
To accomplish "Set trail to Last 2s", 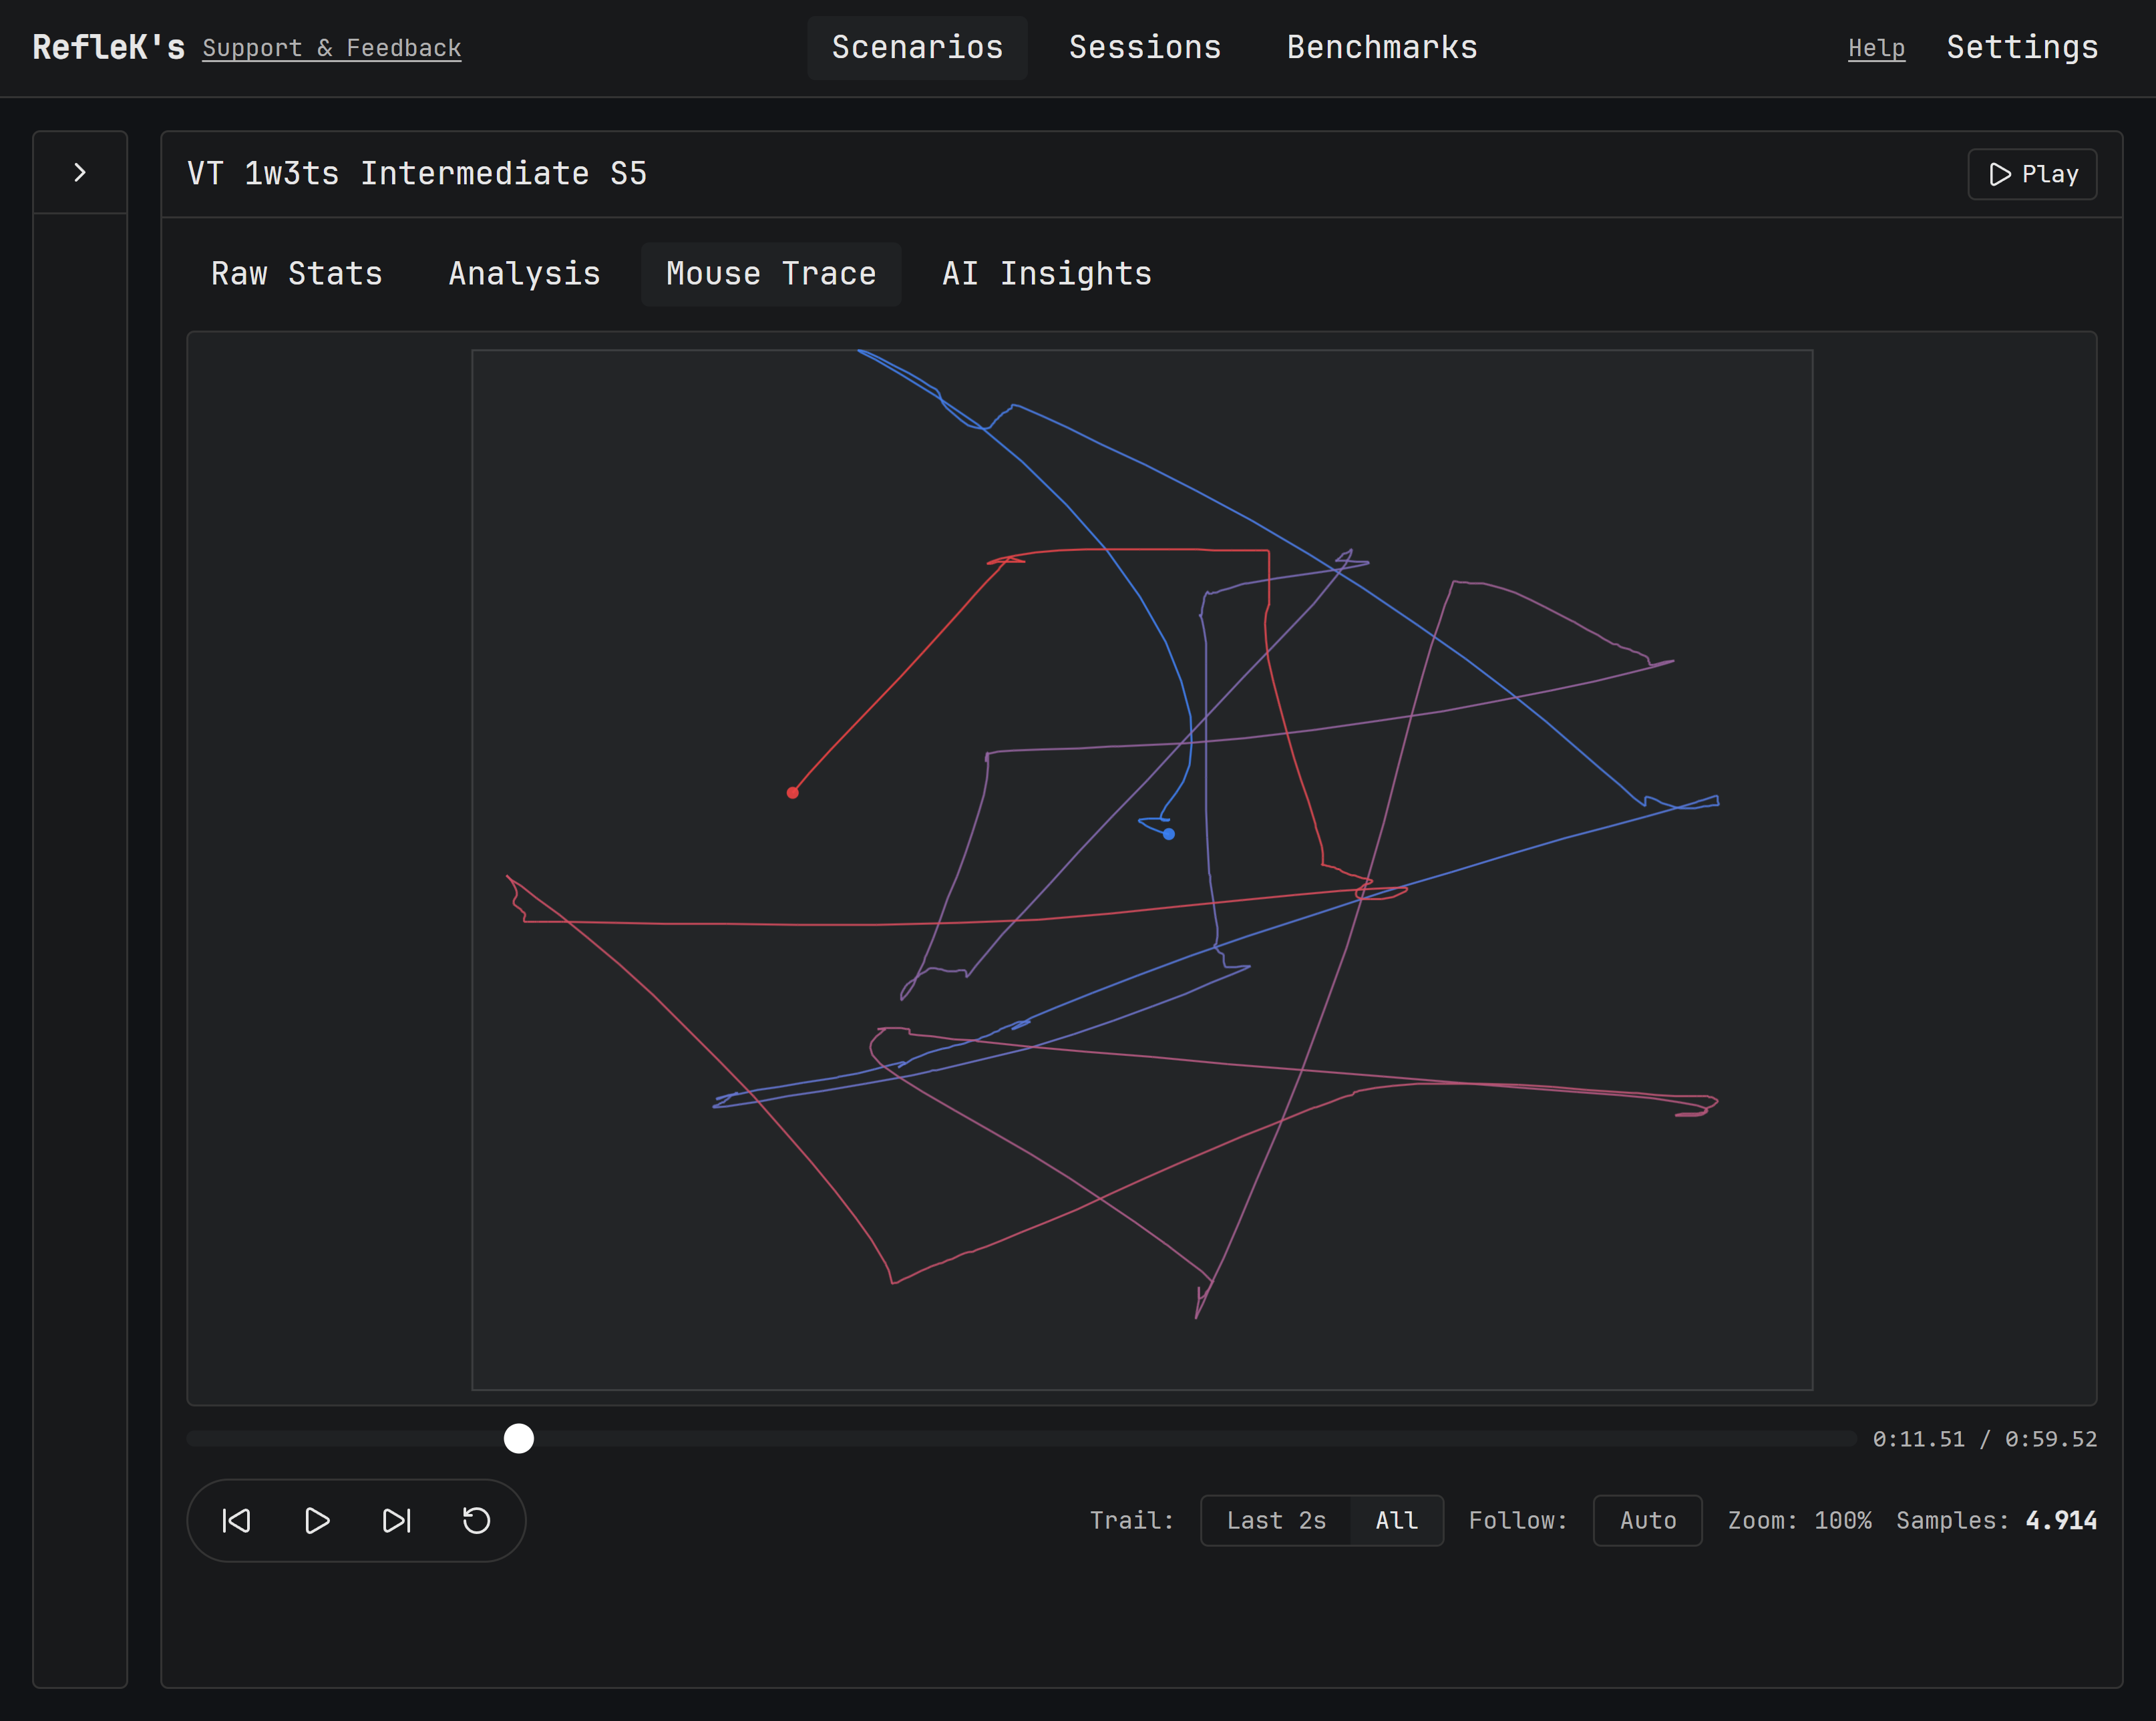I will 1275,1521.
